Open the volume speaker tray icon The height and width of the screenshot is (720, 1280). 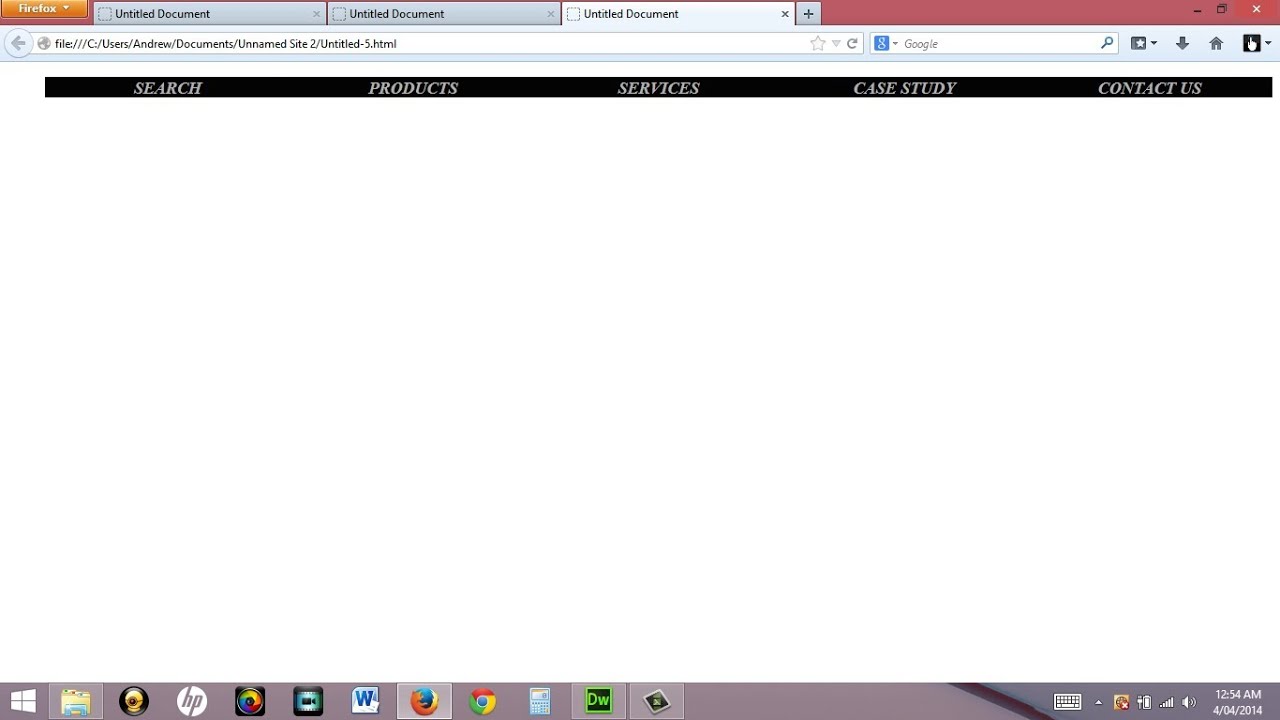tap(1189, 702)
